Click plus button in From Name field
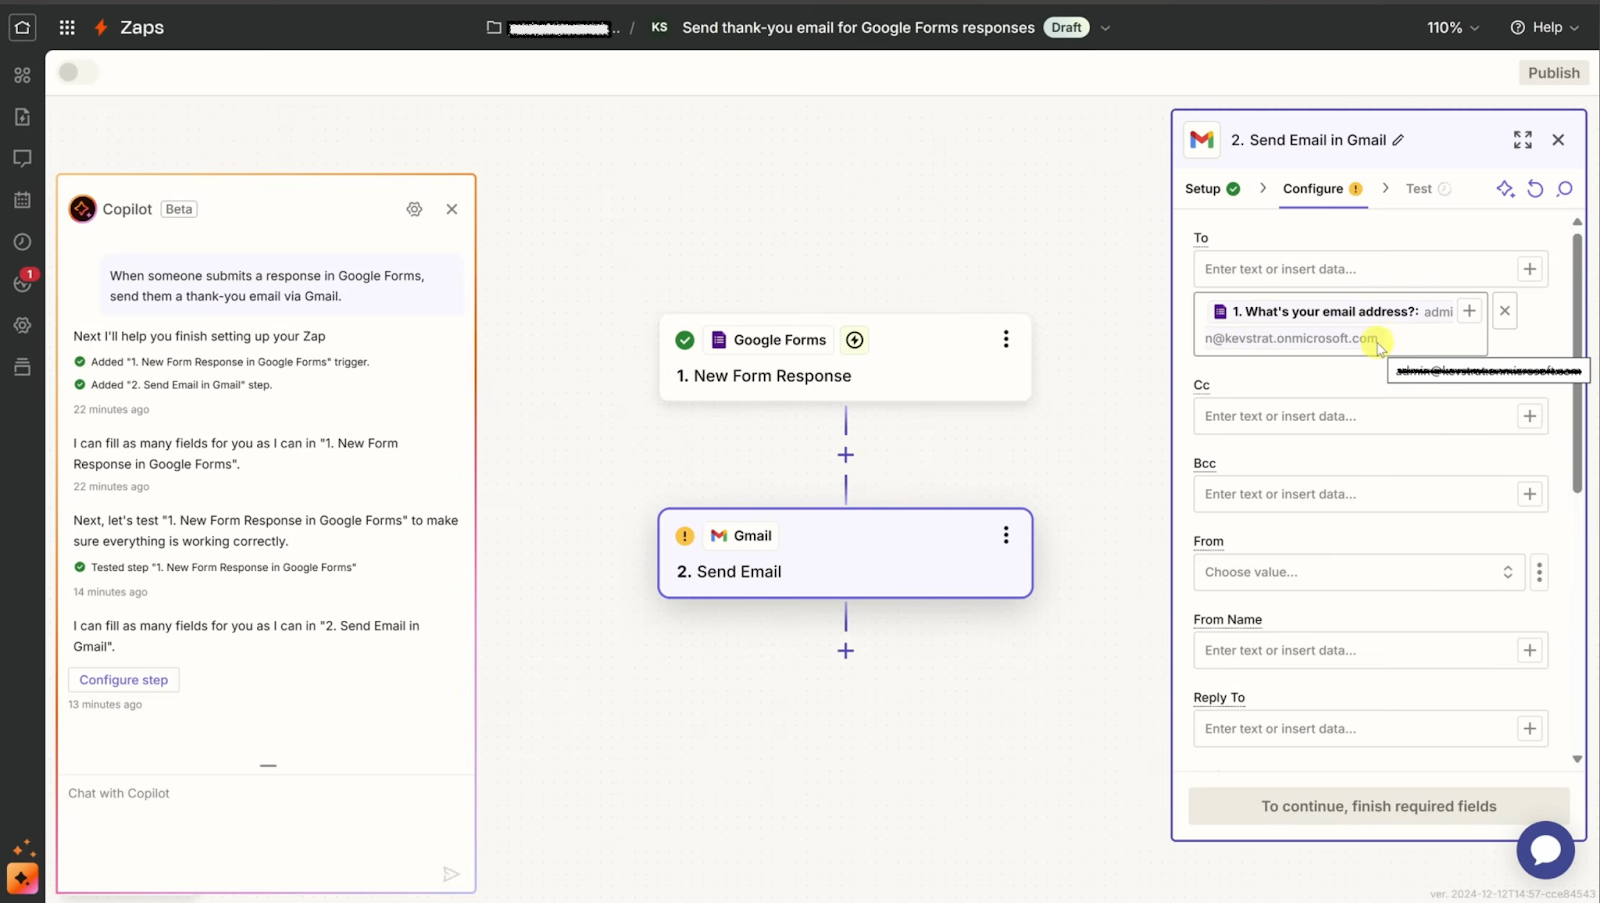Image resolution: width=1600 pixels, height=903 pixels. click(1529, 650)
